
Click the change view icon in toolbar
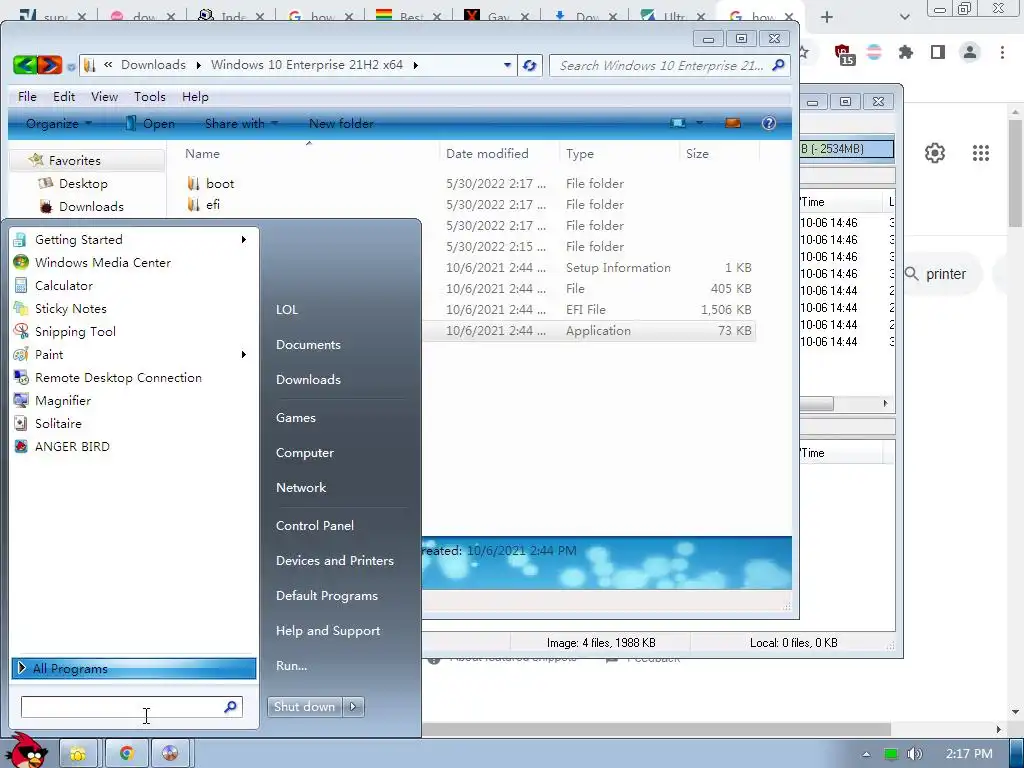coord(678,123)
